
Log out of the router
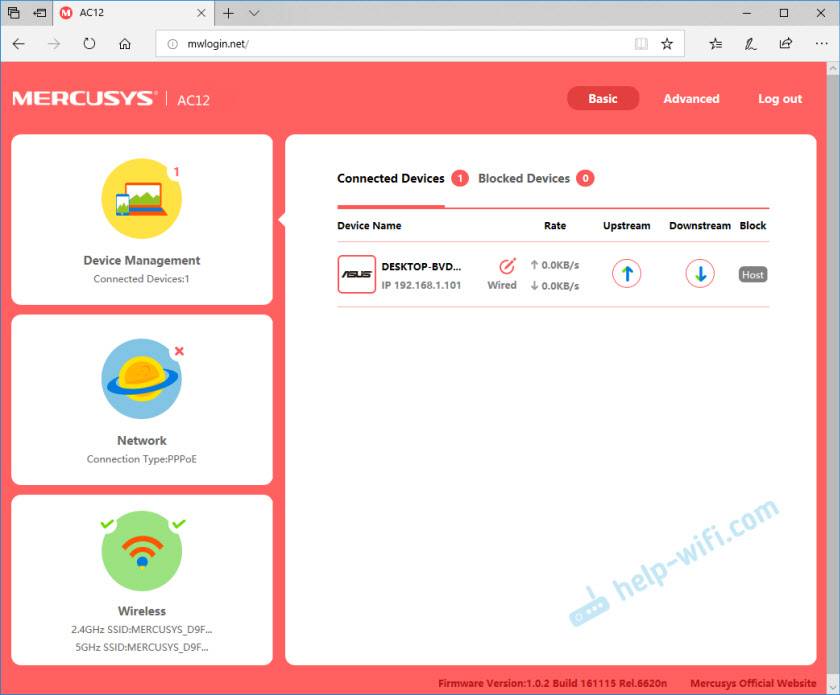click(779, 99)
